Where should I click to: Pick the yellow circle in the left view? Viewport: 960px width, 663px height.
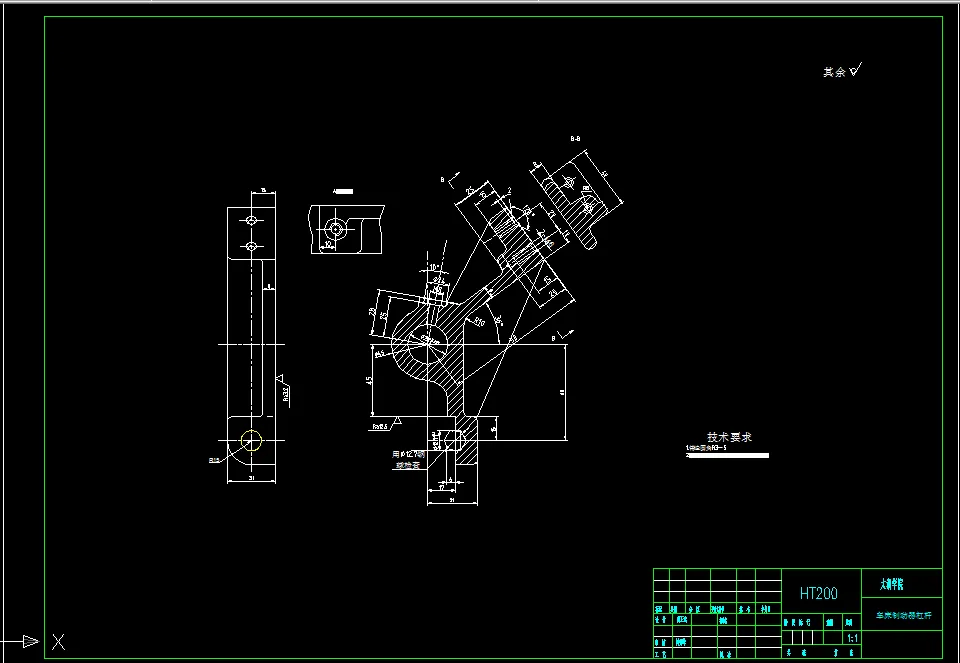click(x=251, y=440)
